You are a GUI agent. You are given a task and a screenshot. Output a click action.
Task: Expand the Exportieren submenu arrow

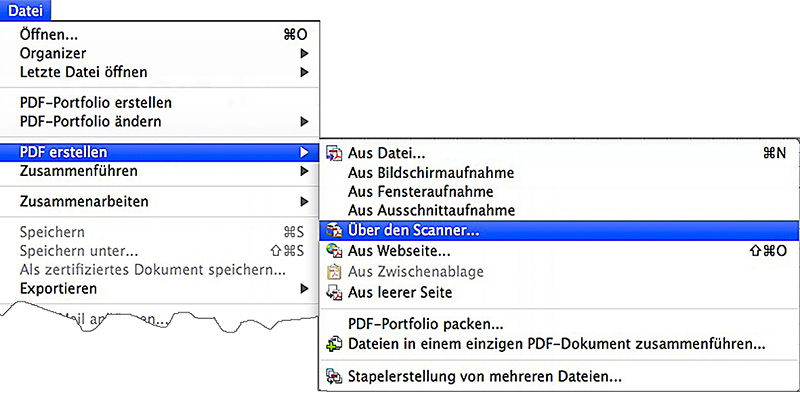[304, 289]
